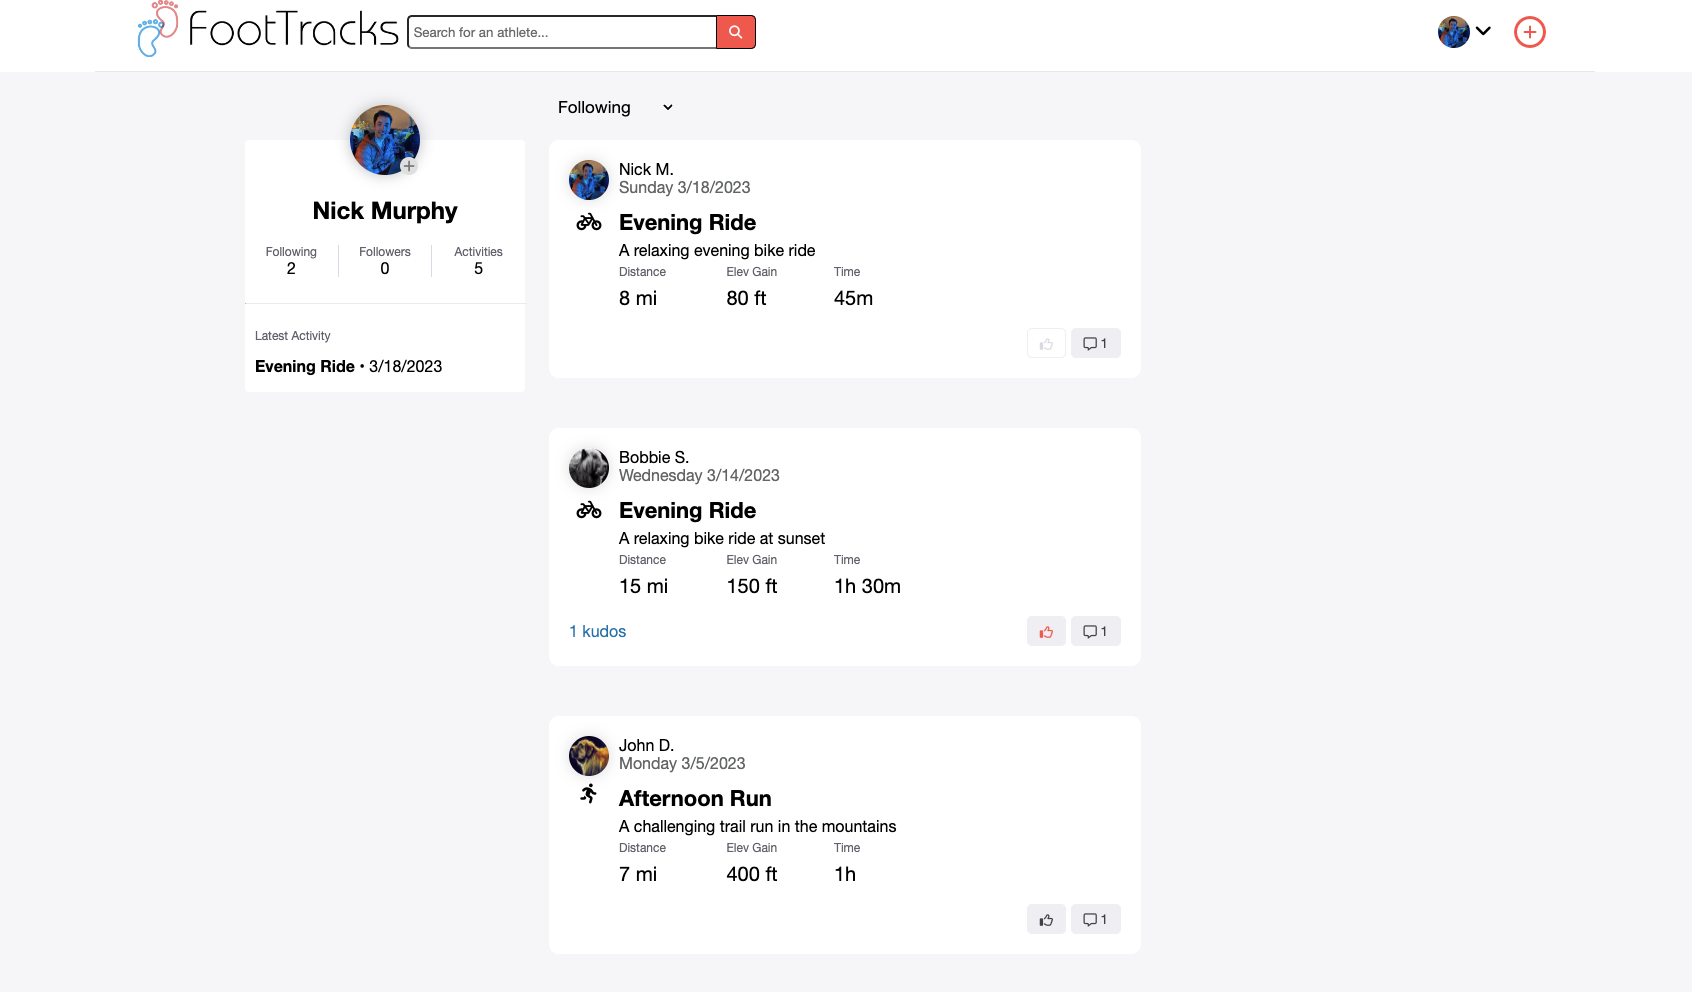Viewport: 1692px width, 992px height.
Task: Open the Following count in profile card
Action: 291,260
